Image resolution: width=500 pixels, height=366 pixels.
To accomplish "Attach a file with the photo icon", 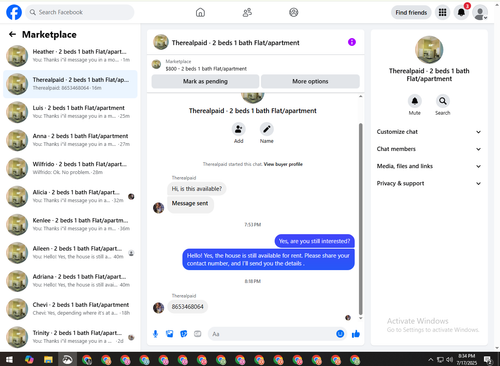I will click(x=170, y=334).
